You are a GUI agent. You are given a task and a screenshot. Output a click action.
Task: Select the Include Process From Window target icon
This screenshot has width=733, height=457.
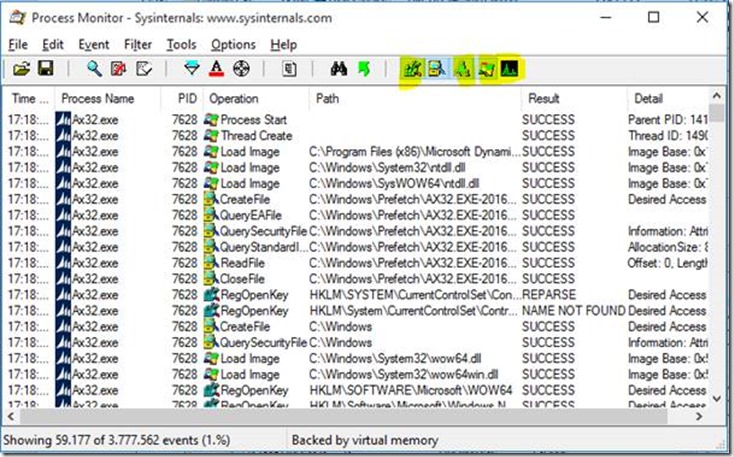pyautogui.click(x=240, y=69)
